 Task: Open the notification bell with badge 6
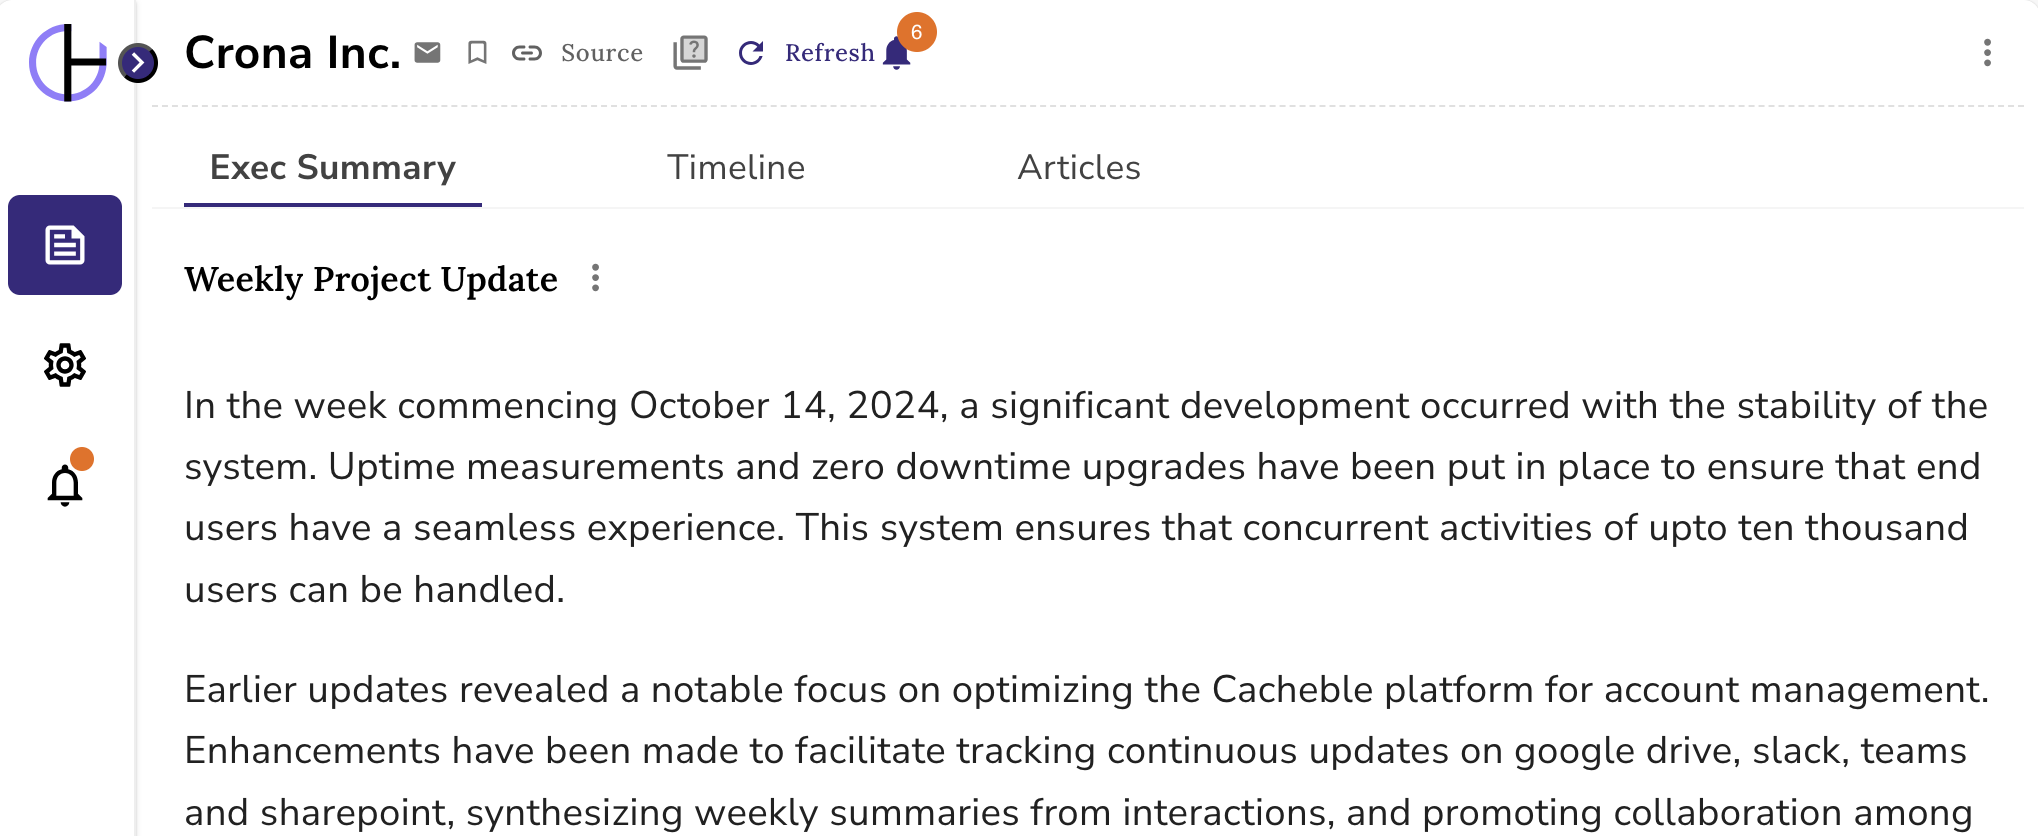coord(898,53)
